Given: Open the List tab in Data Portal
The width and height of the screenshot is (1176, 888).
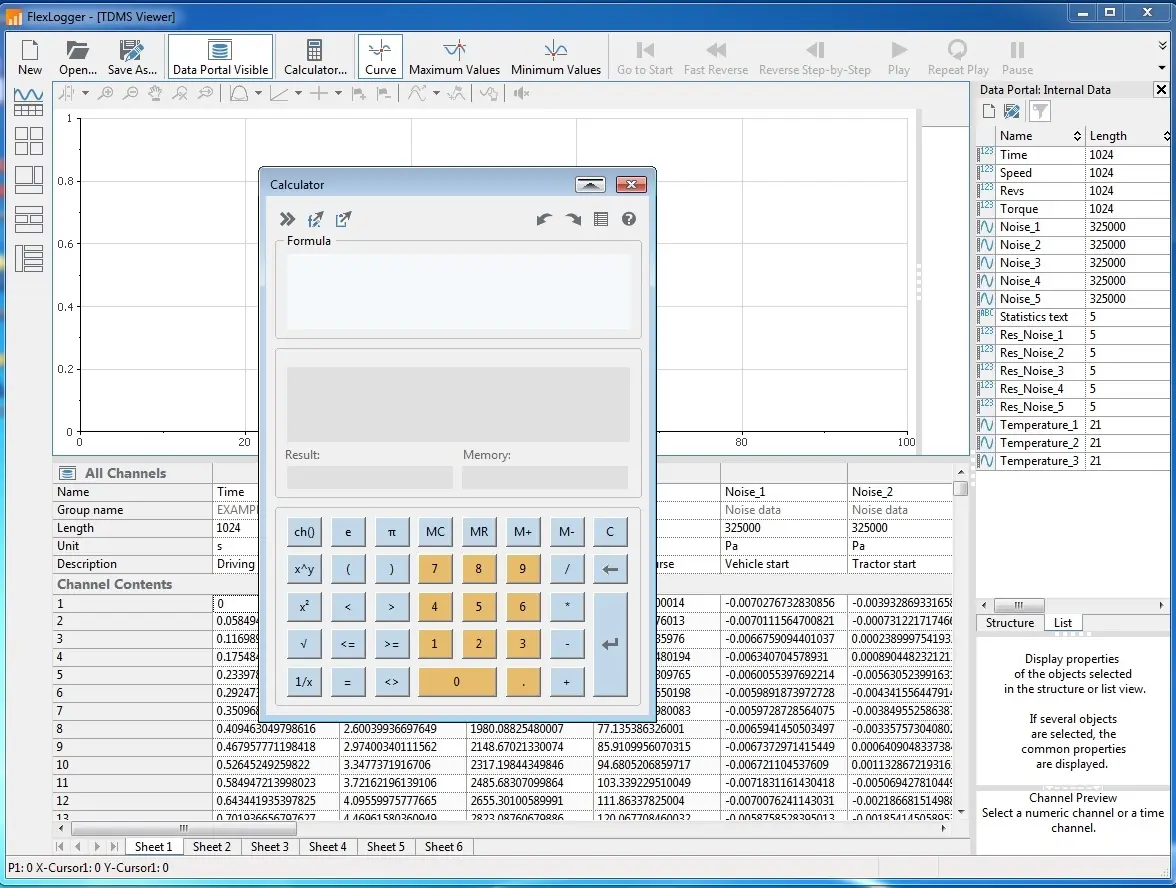Looking at the screenshot, I should [1063, 622].
